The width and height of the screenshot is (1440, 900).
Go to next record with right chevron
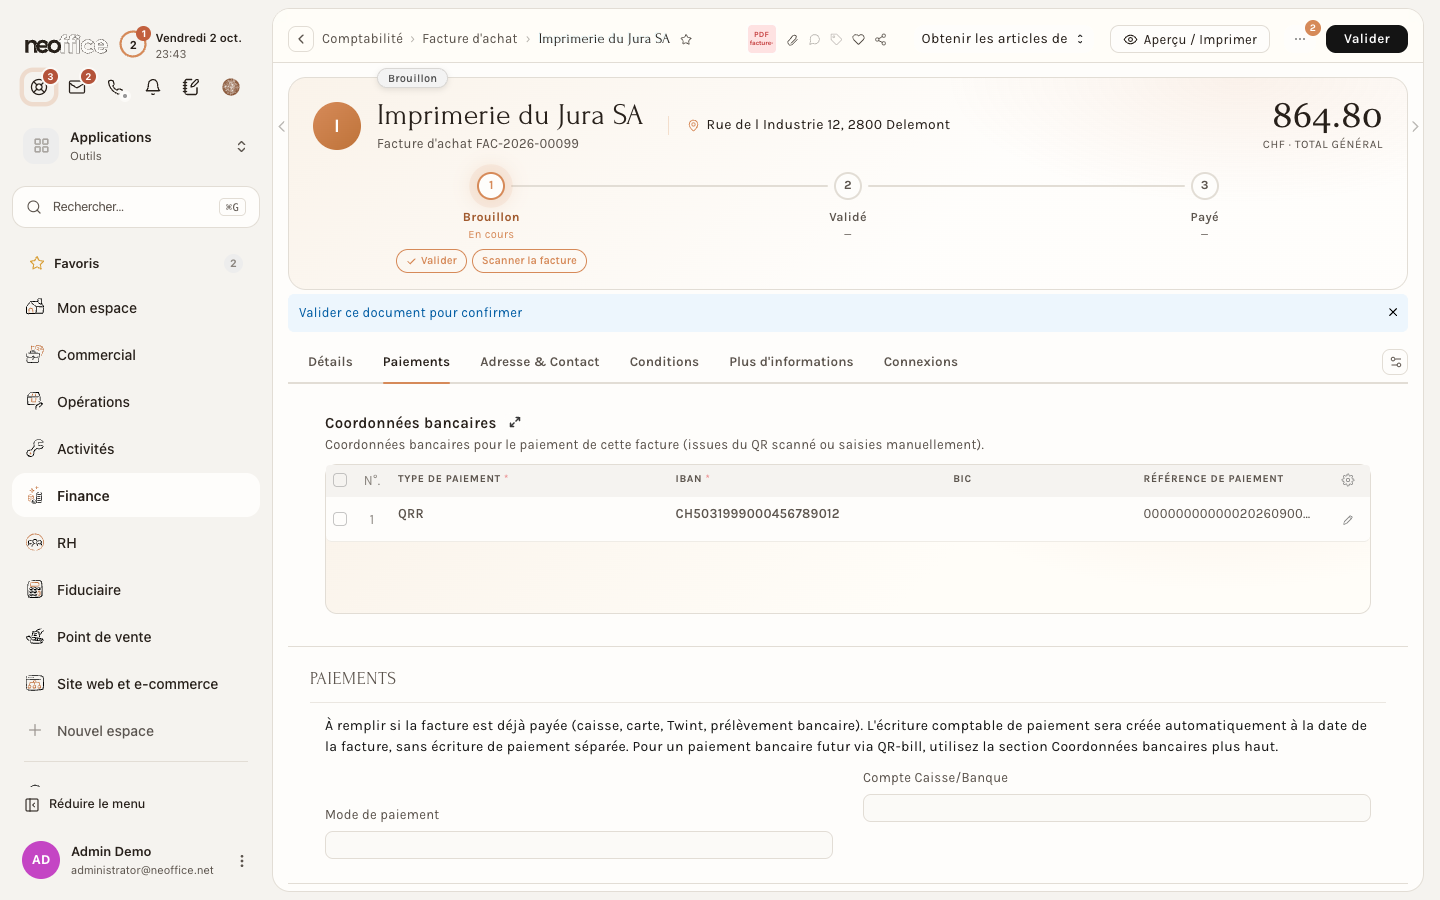click(x=1415, y=127)
